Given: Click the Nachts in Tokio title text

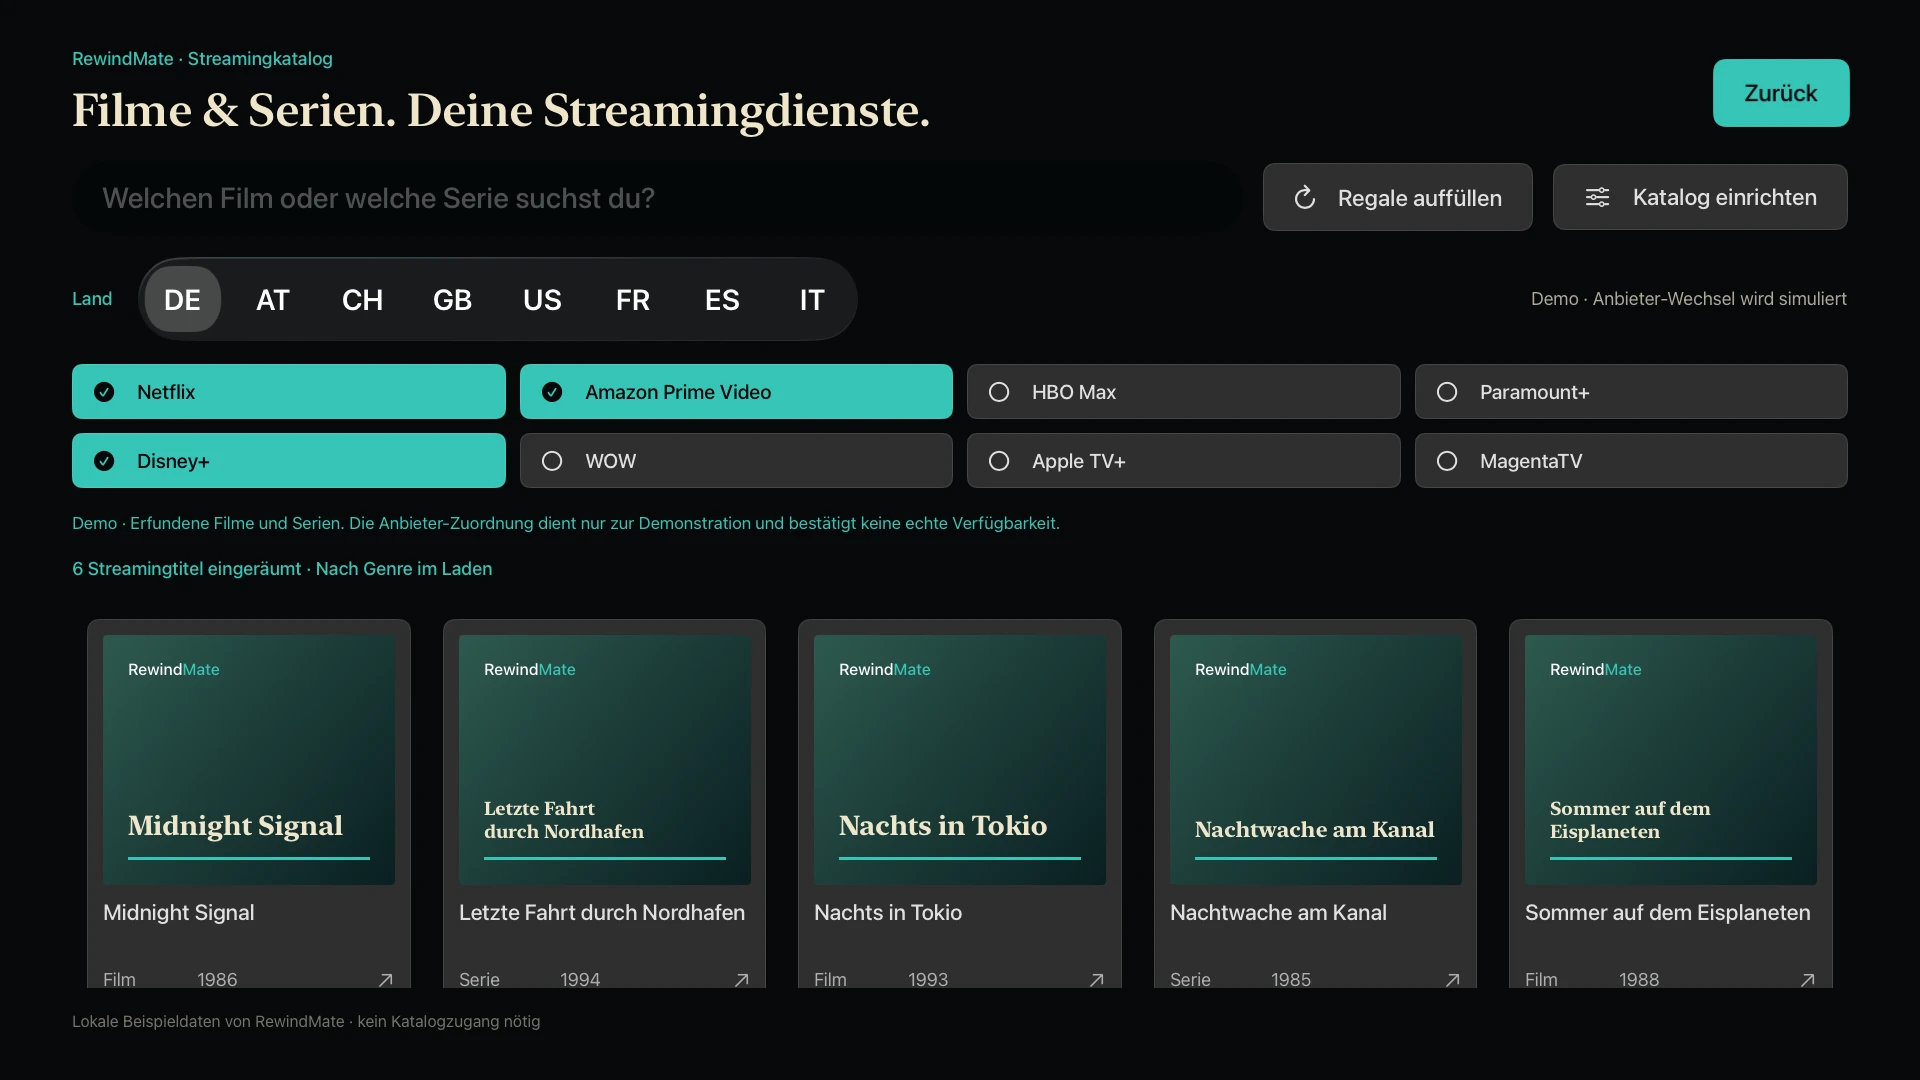Looking at the screenshot, I should point(888,913).
